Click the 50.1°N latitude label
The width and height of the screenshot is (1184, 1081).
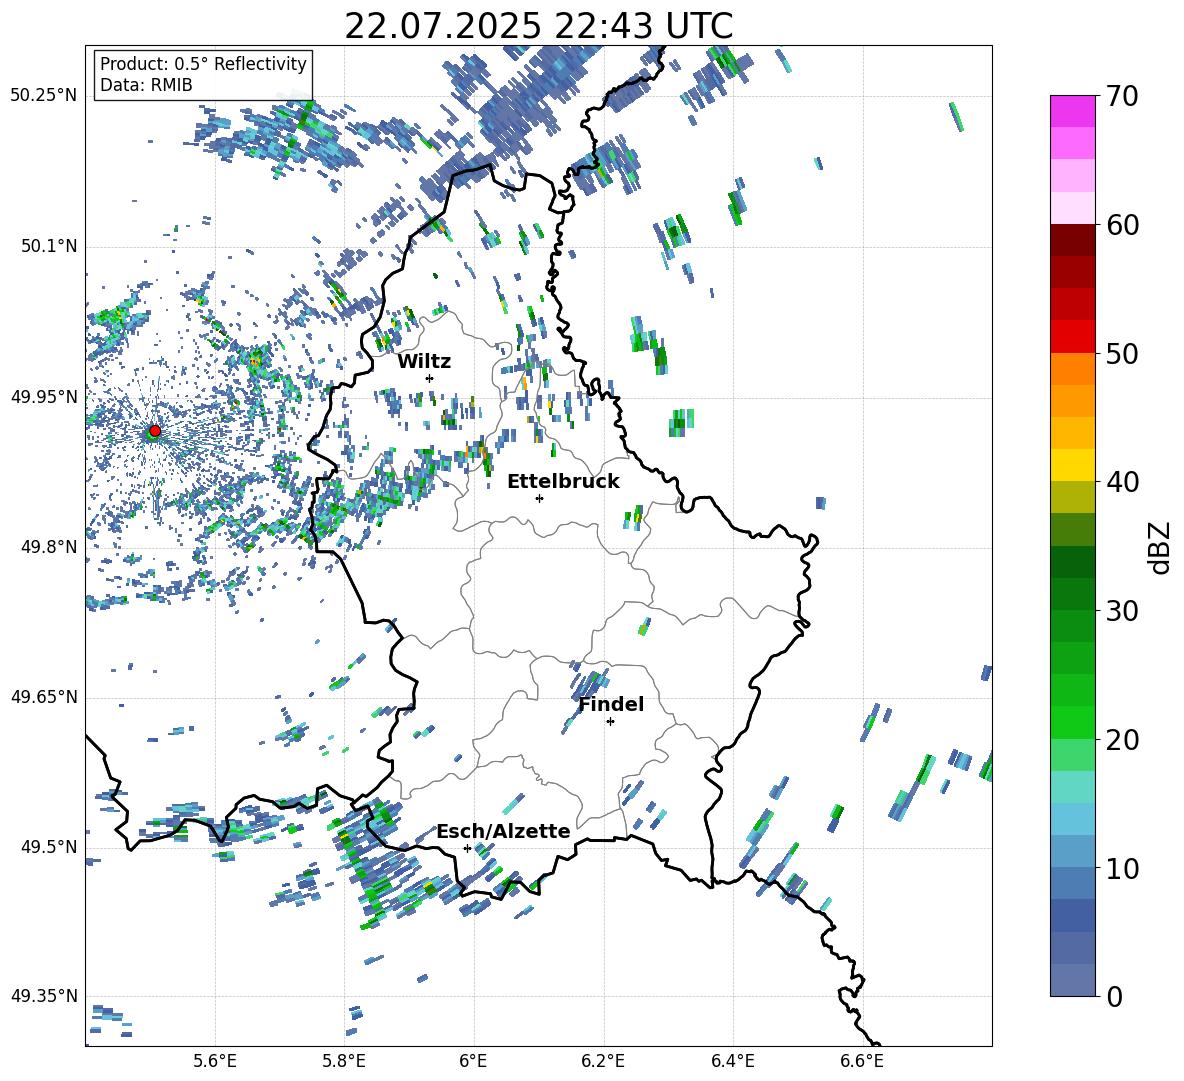(50, 246)
